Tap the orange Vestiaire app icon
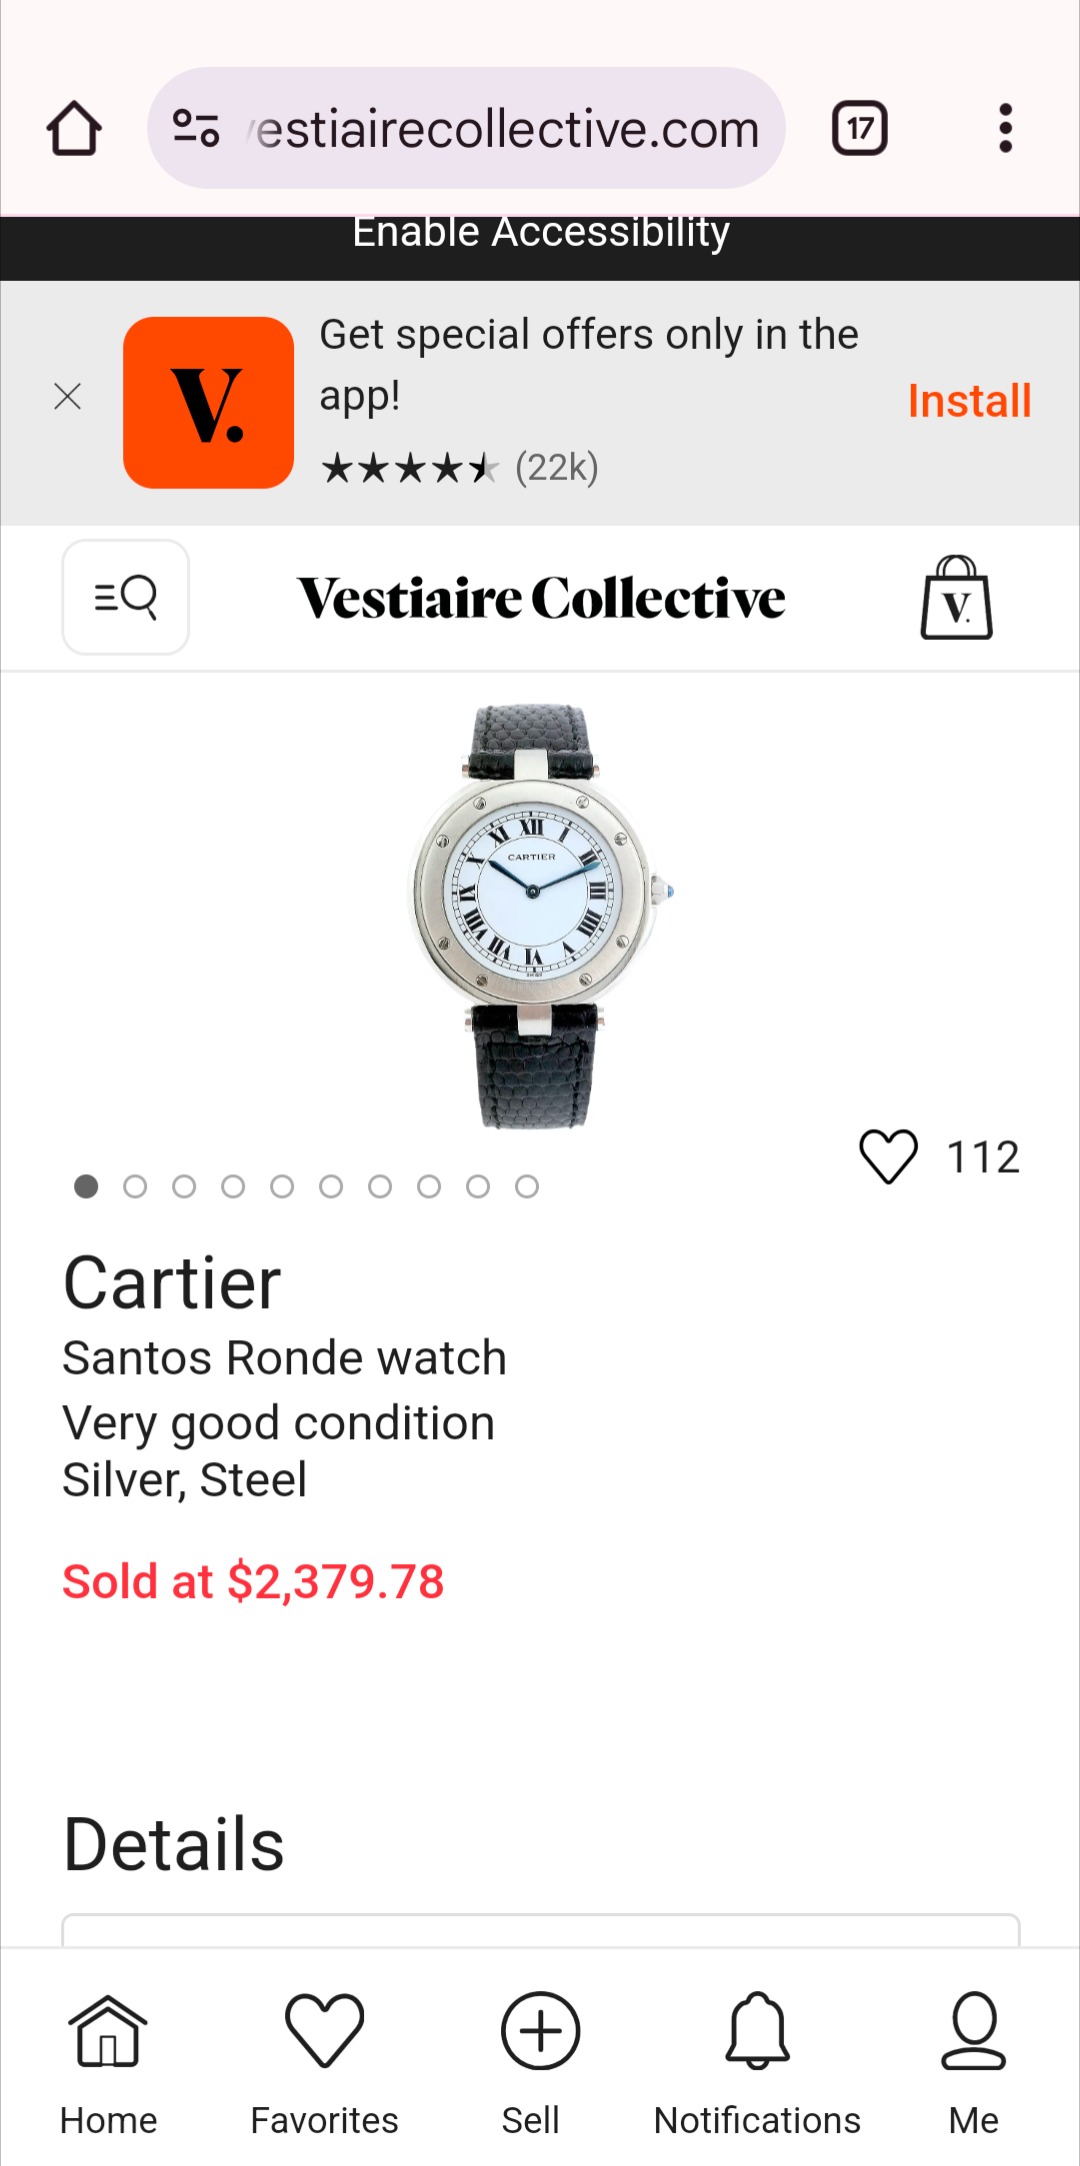The height and width of the screenshot is (2166, 1080). 208,403
